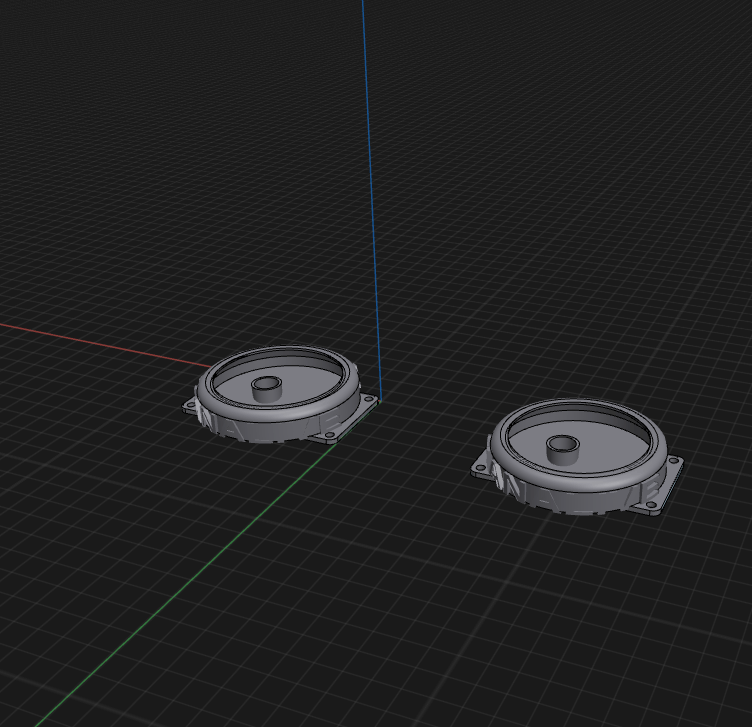This screenshot has width=752, height=727.
Task: Click the blue vertical Z axis line
Action: click(371, 199)
